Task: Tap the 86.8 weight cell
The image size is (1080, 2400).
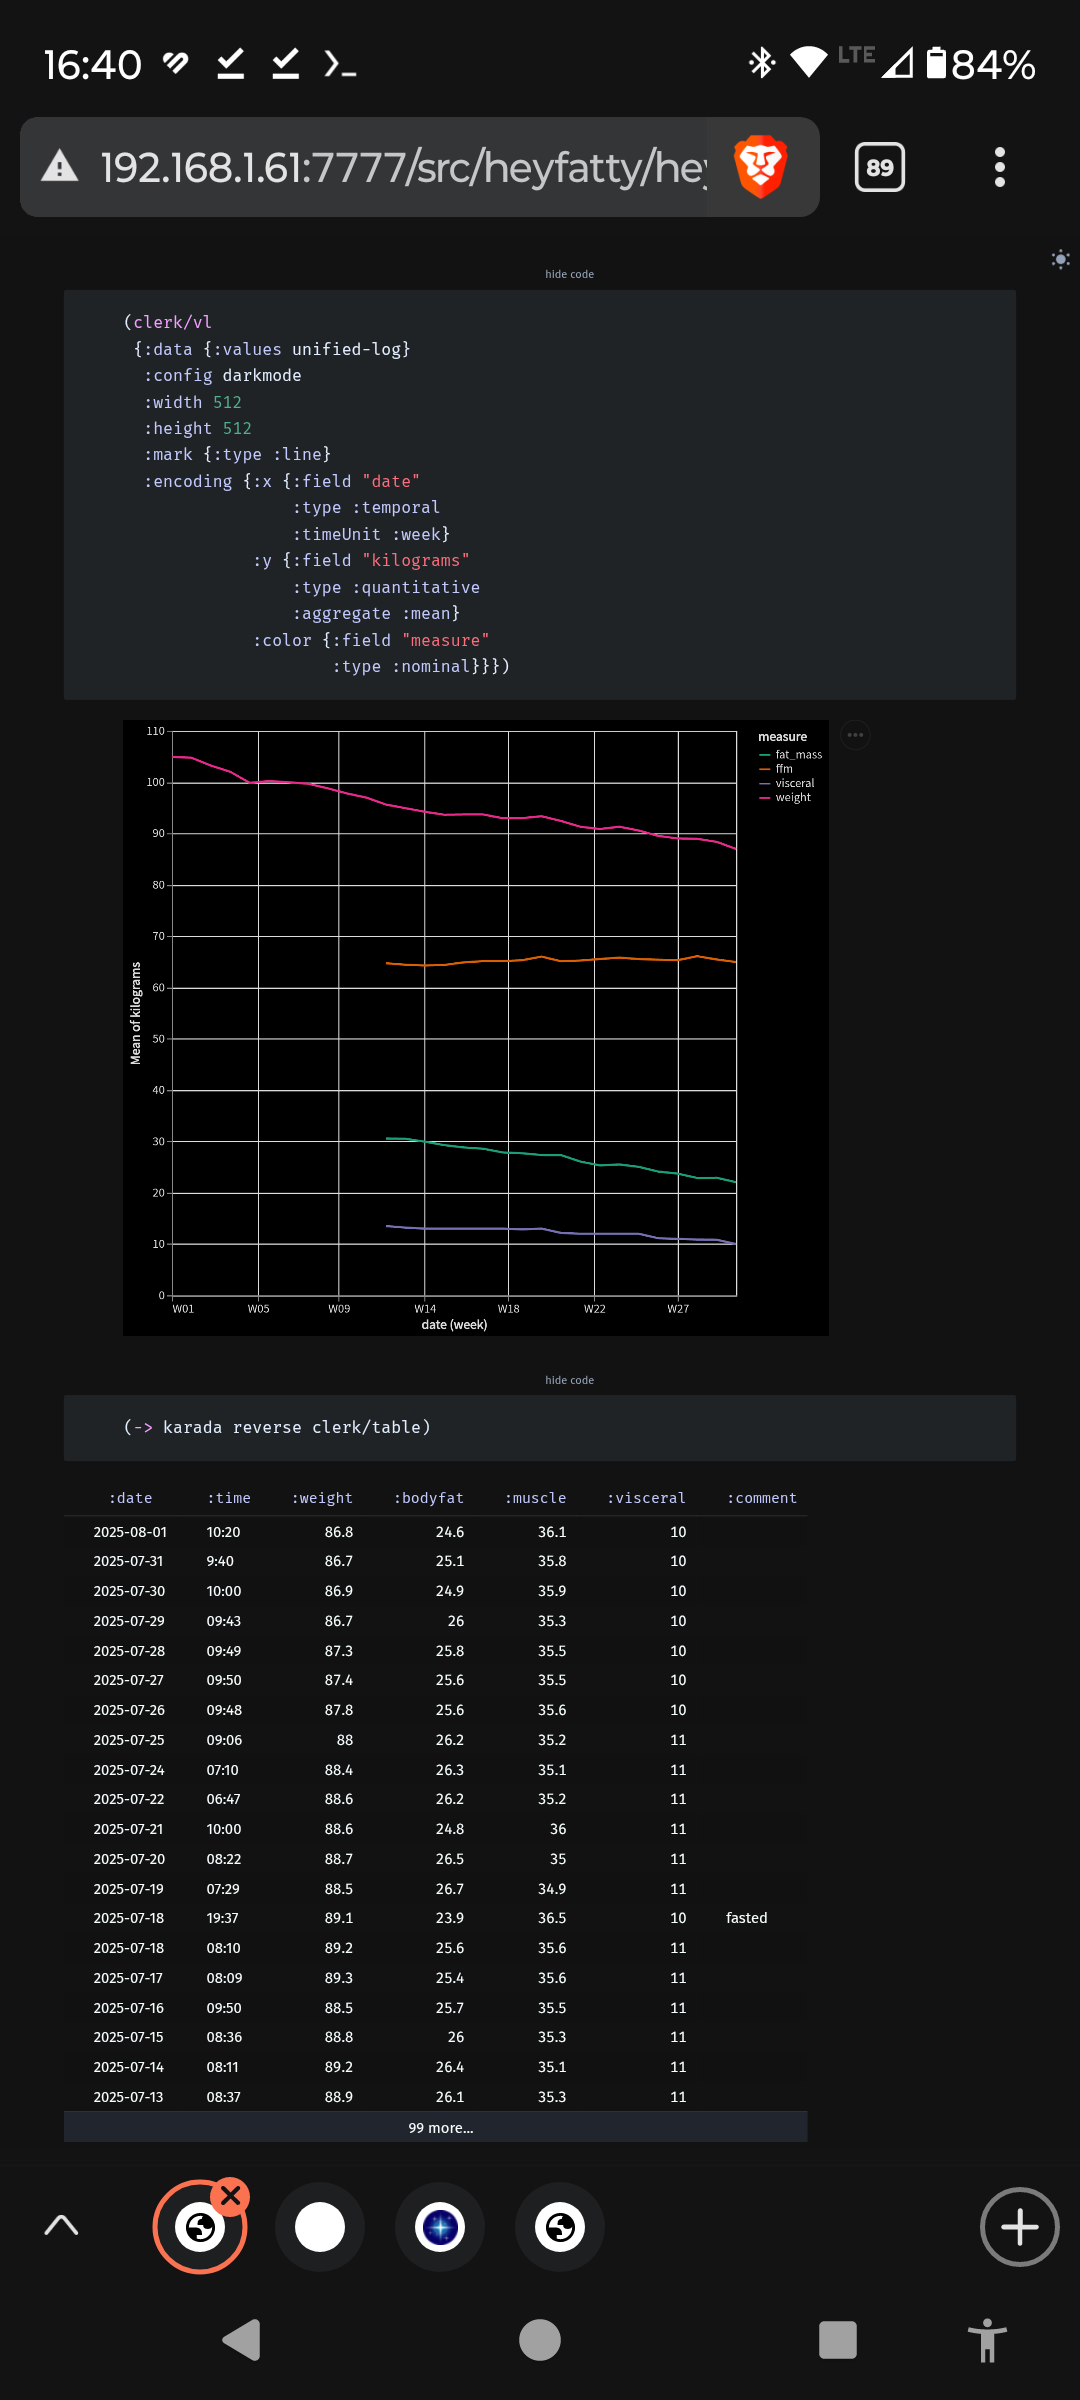Action: (x=339, y=1532)
